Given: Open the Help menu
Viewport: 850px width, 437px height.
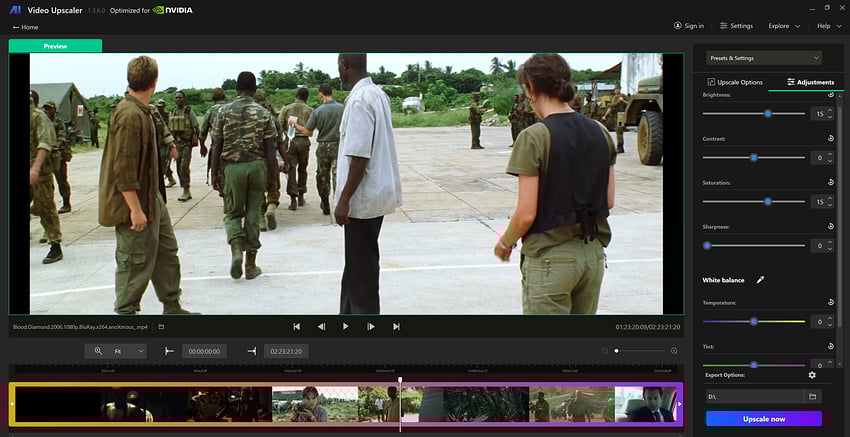Looking at the screenshot, I should pos(825,26).
